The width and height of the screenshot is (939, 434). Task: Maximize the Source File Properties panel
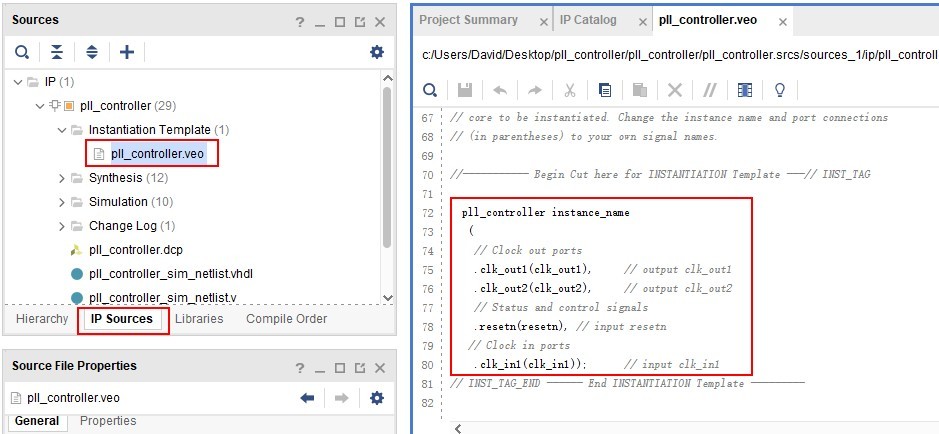click(340, 368)
